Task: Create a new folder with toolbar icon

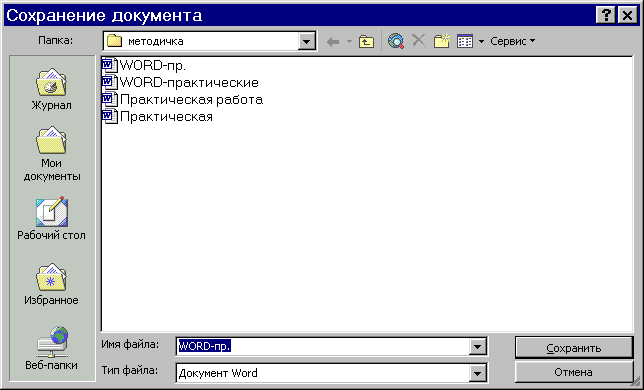Action: click(x=442, y=41)
